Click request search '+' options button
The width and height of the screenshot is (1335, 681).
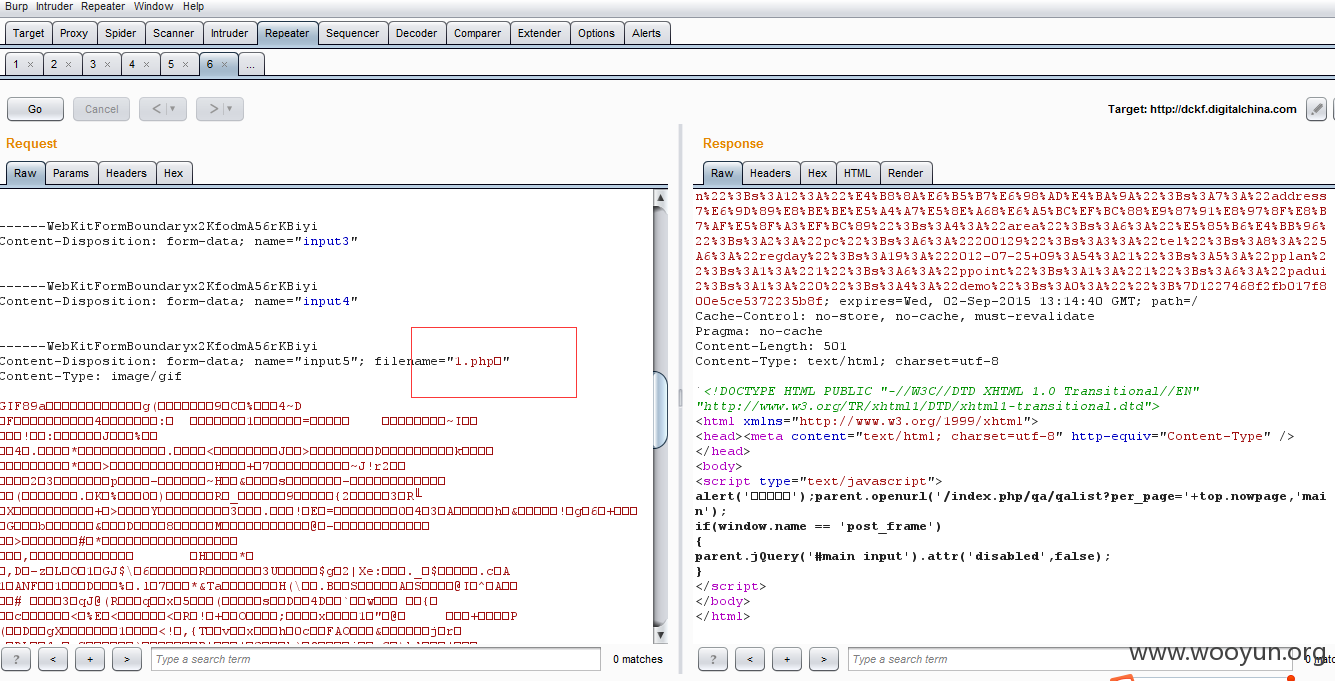[90, 659]
